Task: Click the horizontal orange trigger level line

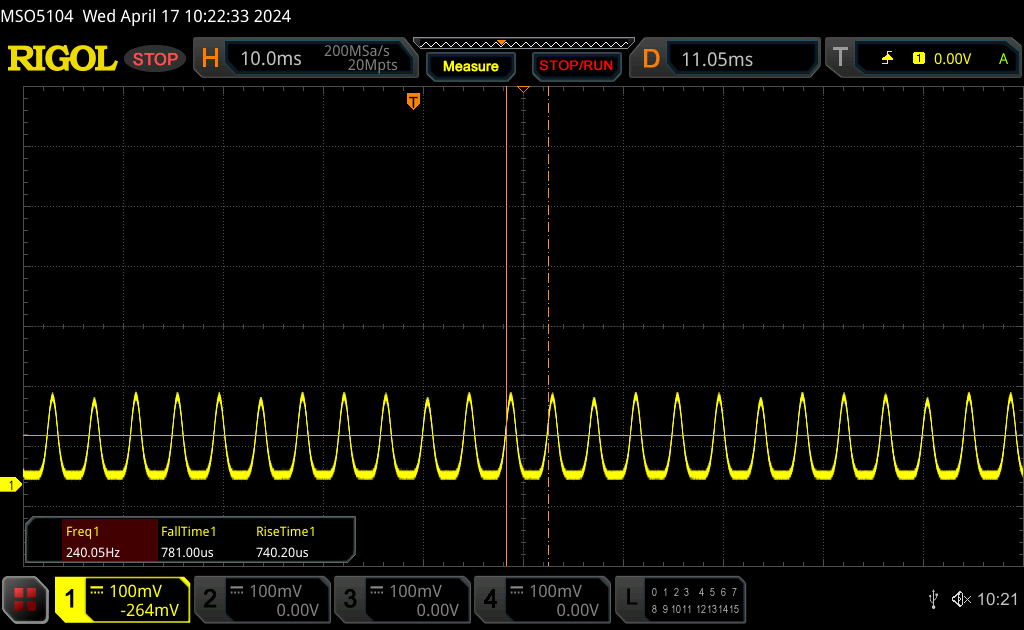Action: pos(524,435)
